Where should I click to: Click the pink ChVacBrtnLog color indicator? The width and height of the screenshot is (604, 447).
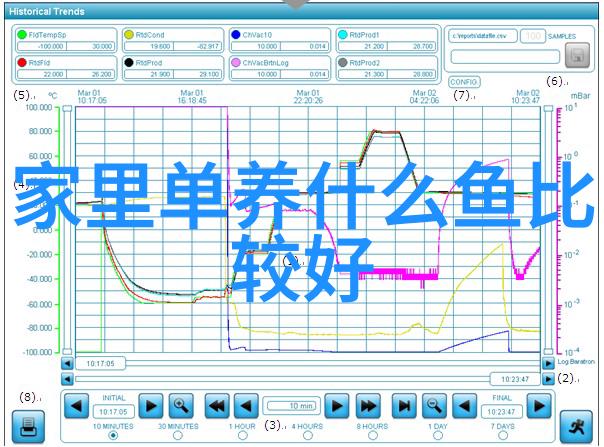(x=236, y=62)
